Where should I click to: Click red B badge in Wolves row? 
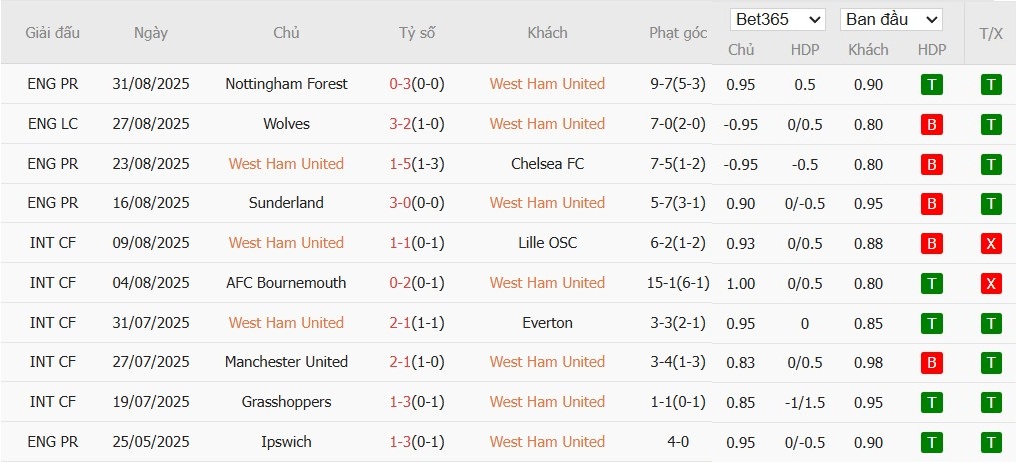click(x=932, y=125)
